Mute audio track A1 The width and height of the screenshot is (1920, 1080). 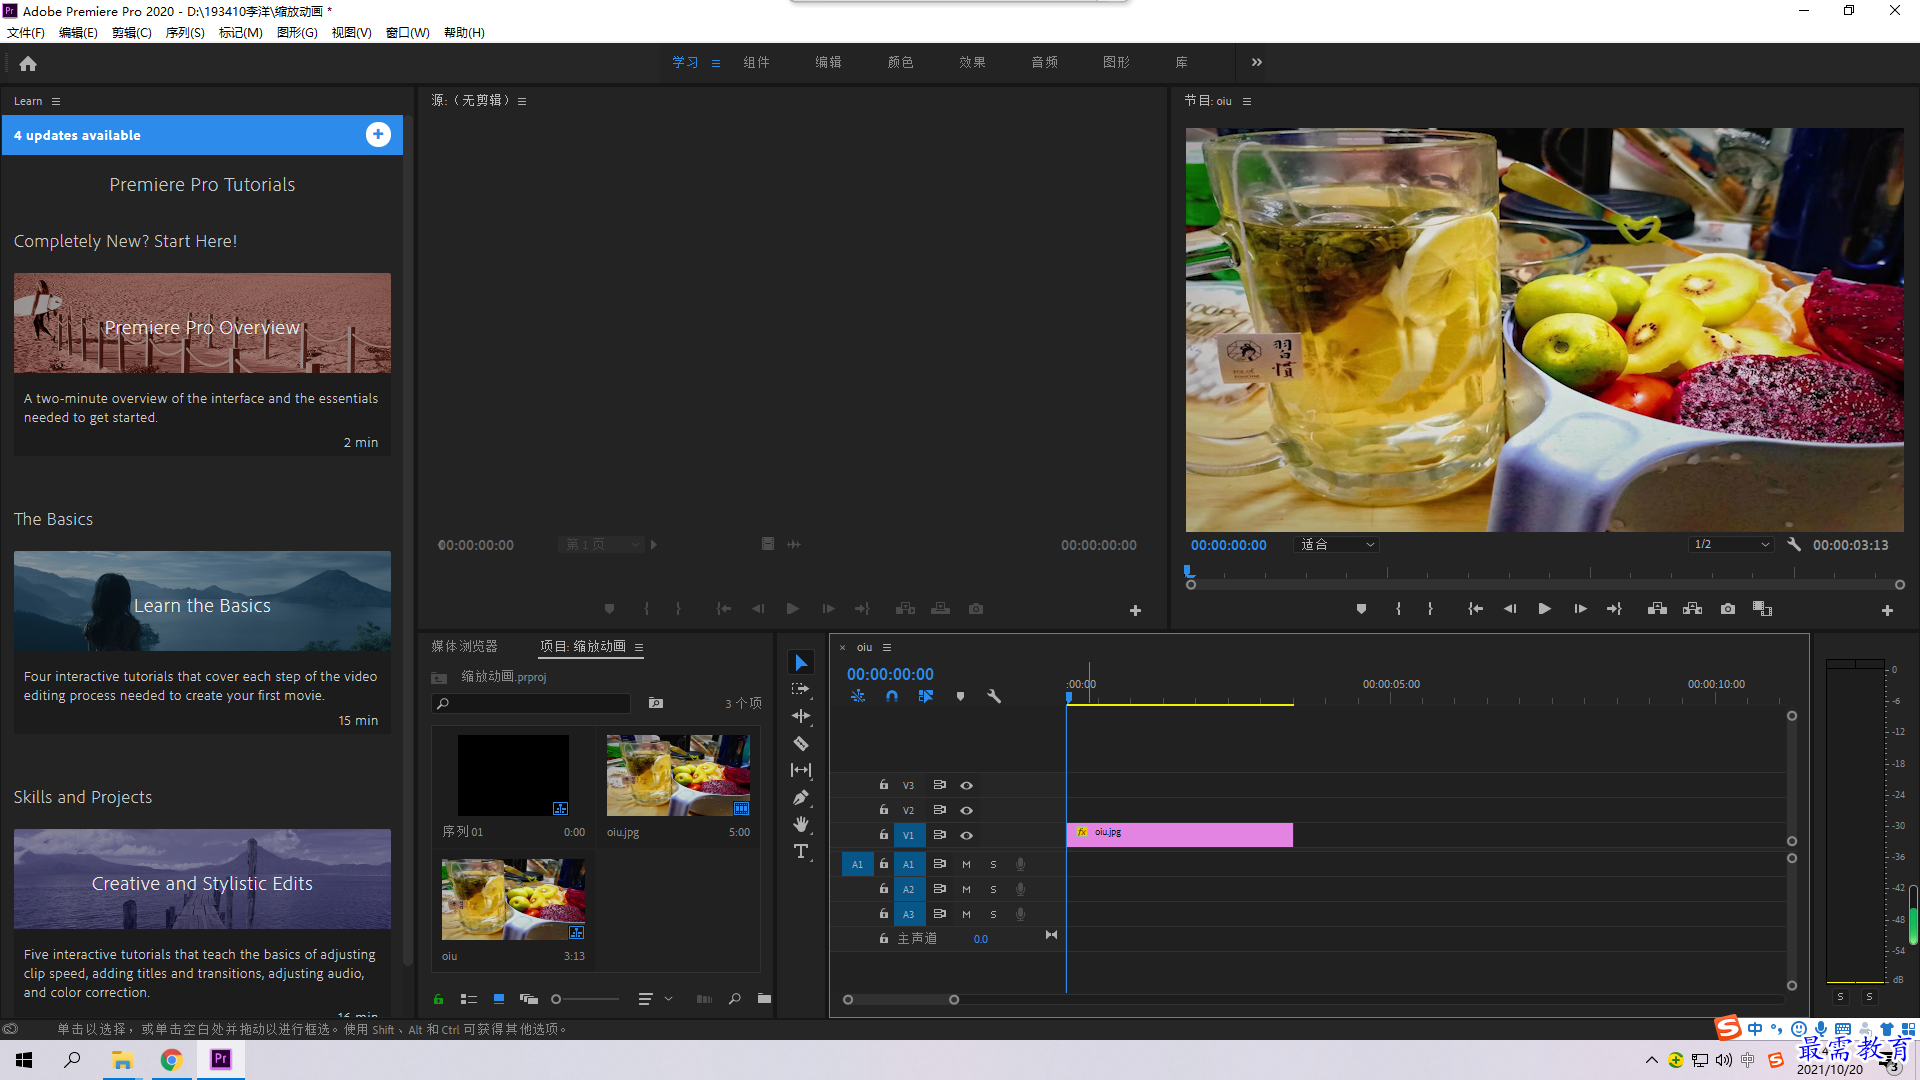coord(966,865)
